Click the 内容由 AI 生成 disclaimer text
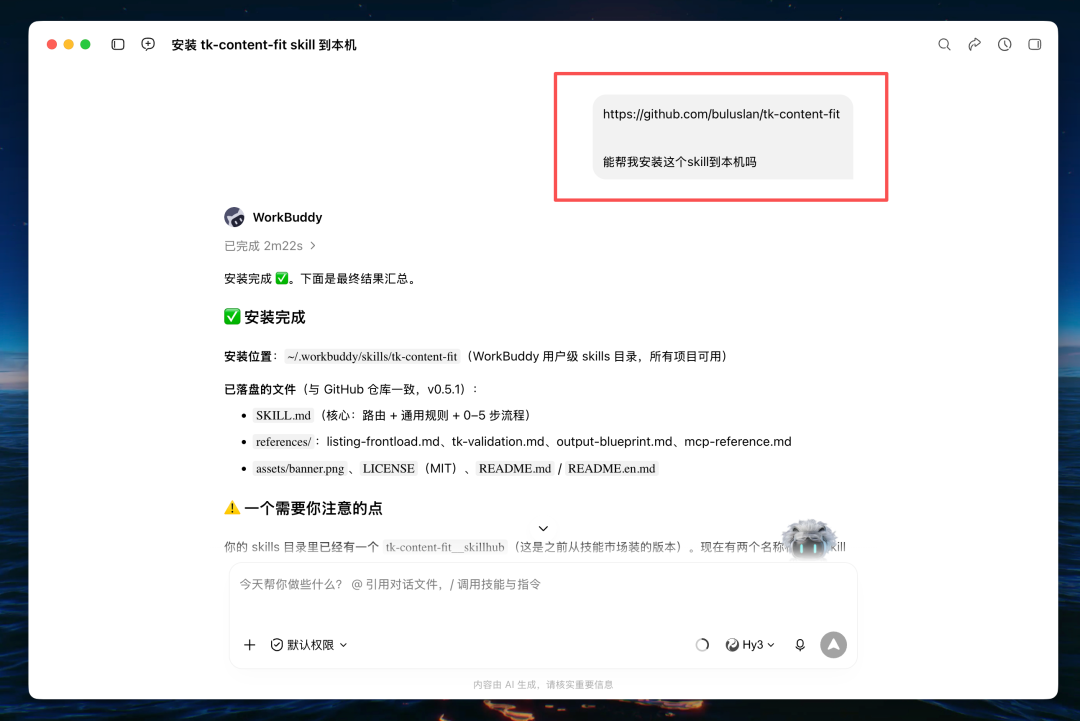The width and height of the screenshot is (1080, 721). (x=543, y=685)
